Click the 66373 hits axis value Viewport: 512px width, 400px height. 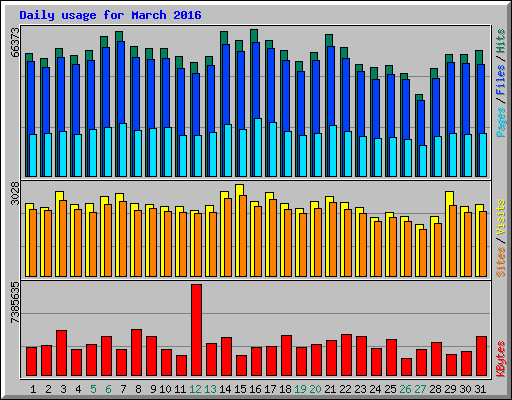(x=15, y=42)
